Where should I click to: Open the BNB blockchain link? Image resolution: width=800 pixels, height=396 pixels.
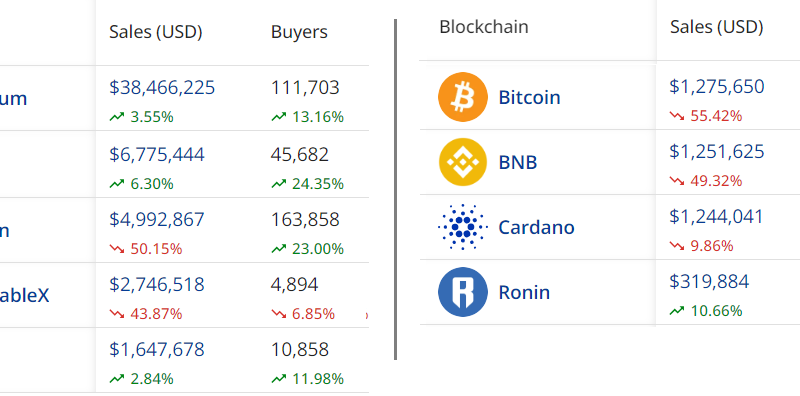click(x=517, y=162)
